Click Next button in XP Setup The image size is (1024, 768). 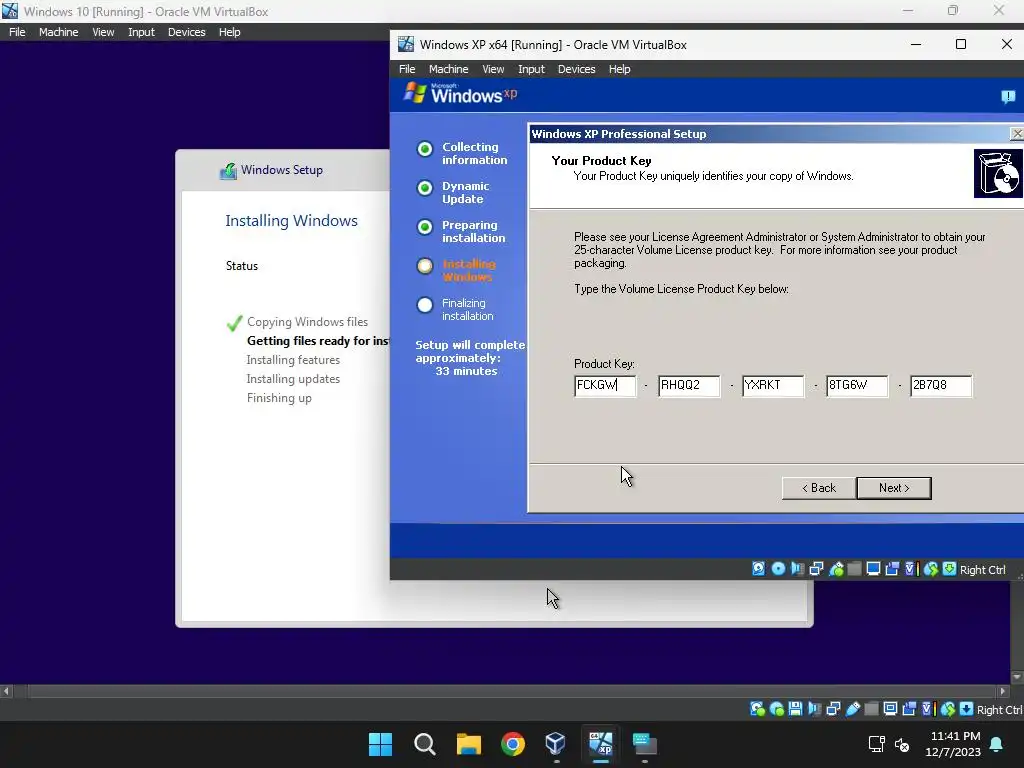tap(893, 488)
